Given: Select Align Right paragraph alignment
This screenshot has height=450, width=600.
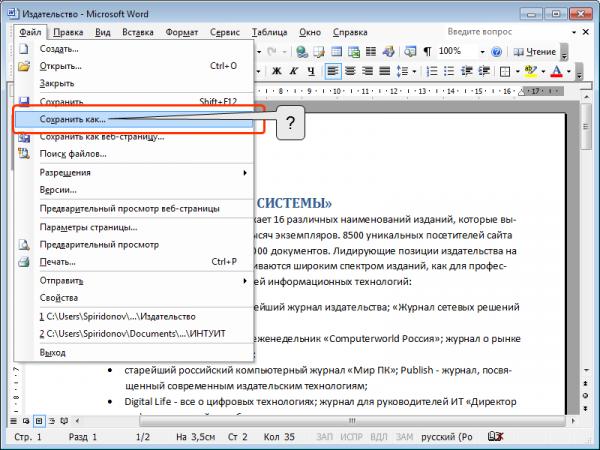Looking at the screenshot, I should (x=367, y=72).
